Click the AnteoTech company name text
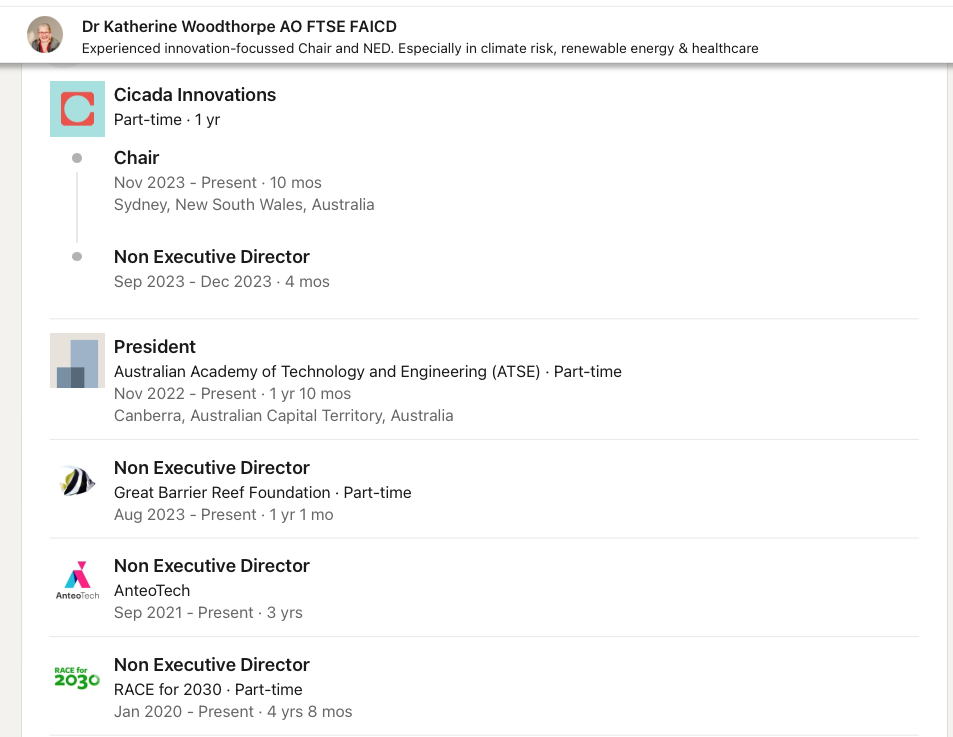This screenshot has height=737, width=953. (152, 591)
